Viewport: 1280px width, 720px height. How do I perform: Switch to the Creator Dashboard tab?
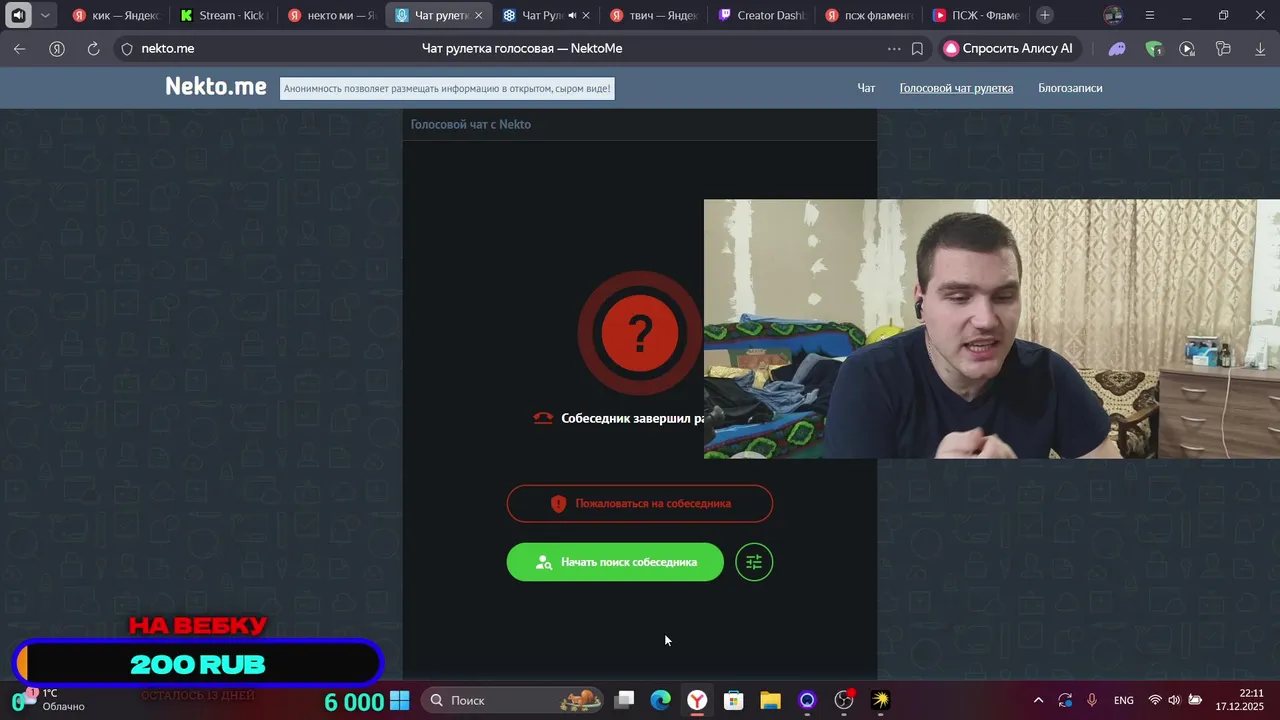pos(762,15)
